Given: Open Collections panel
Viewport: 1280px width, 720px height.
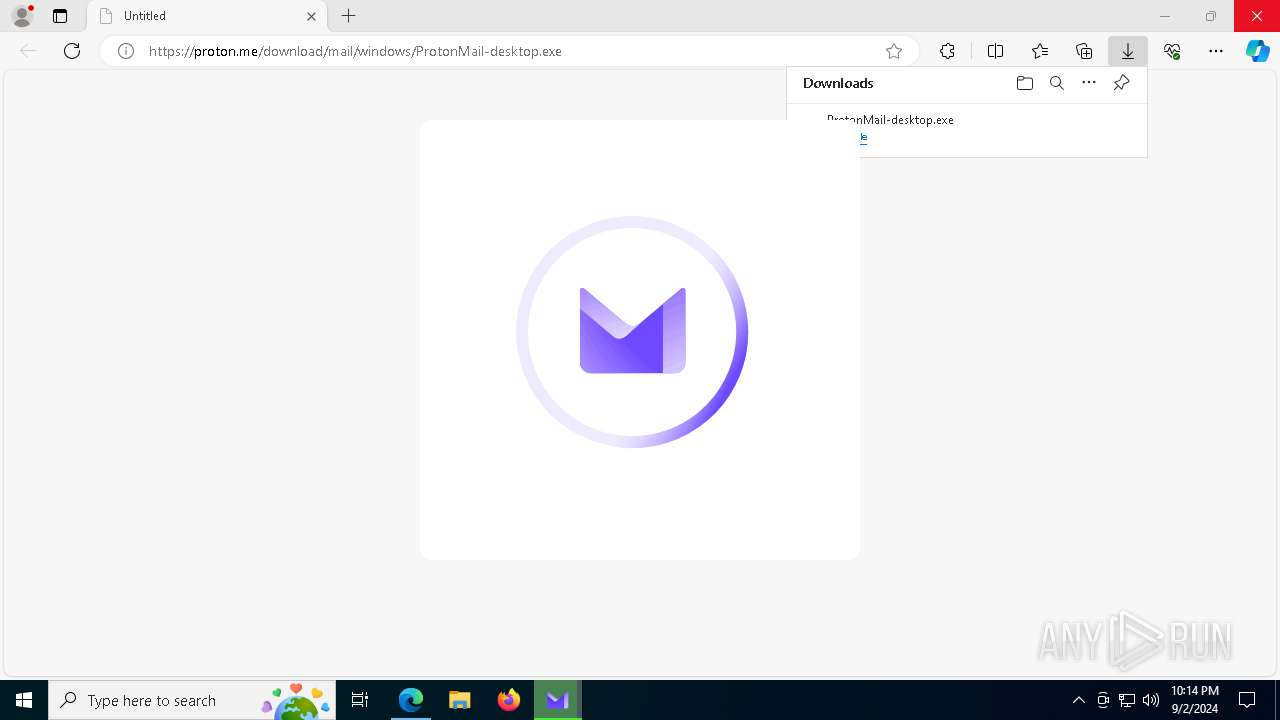Looking at the screenshot, I should coord(1084,51).
